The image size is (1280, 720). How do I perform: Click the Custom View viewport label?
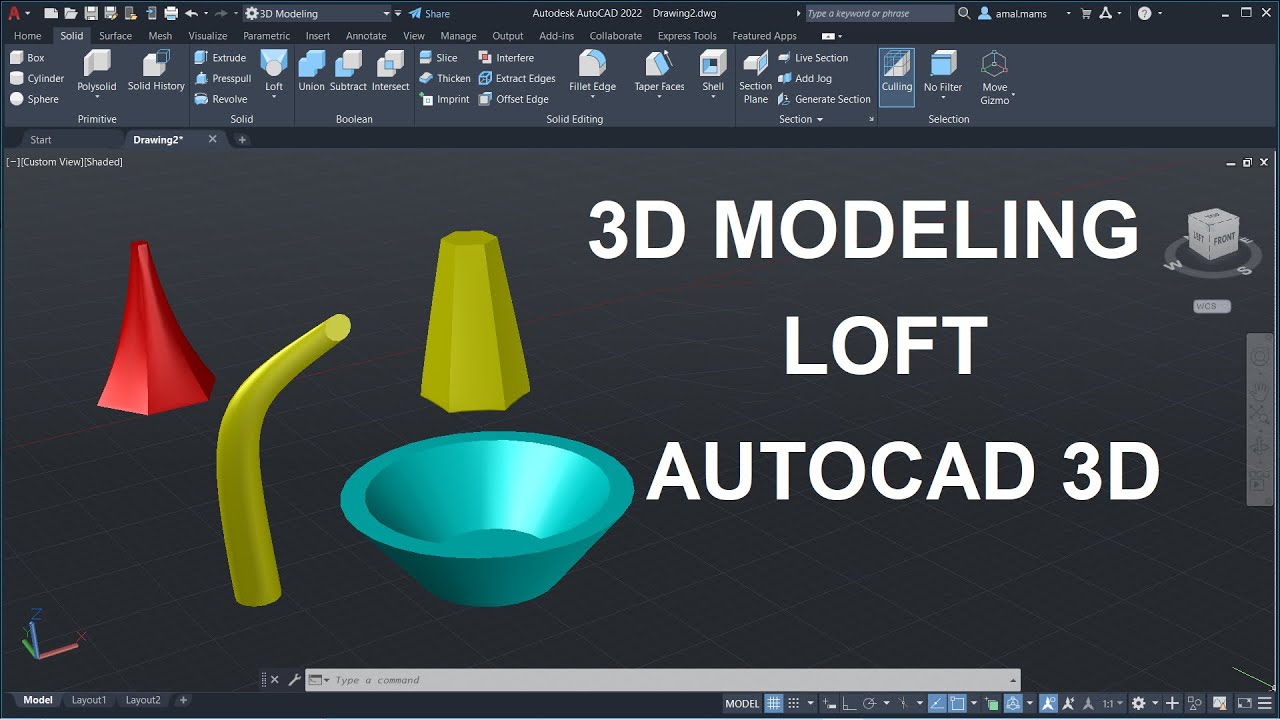(53, 161)
